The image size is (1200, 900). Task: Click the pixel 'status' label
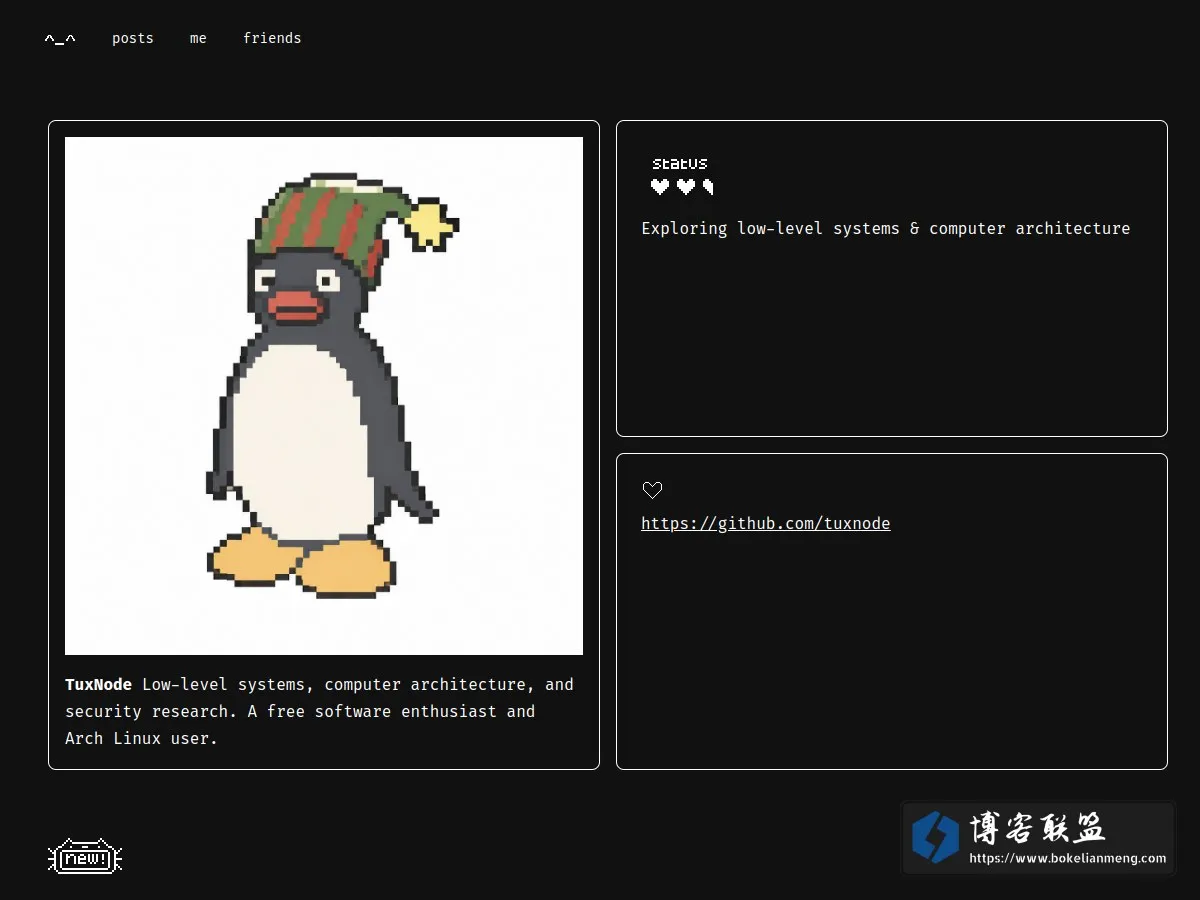(680, 163)
